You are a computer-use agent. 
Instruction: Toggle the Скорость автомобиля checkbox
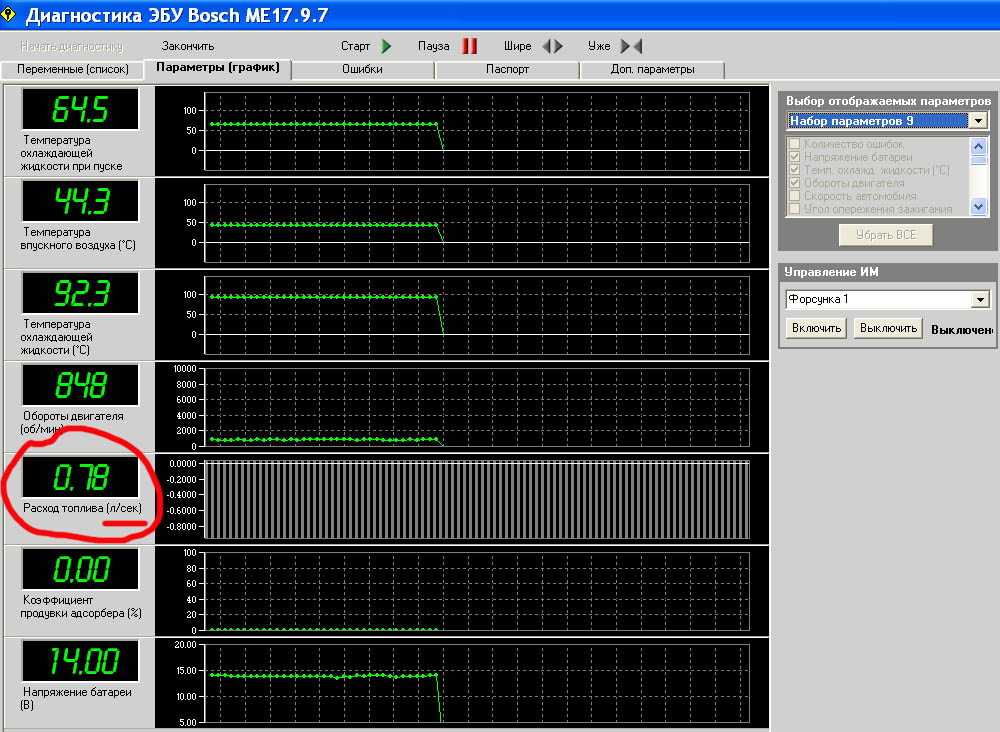click(795, 196)
